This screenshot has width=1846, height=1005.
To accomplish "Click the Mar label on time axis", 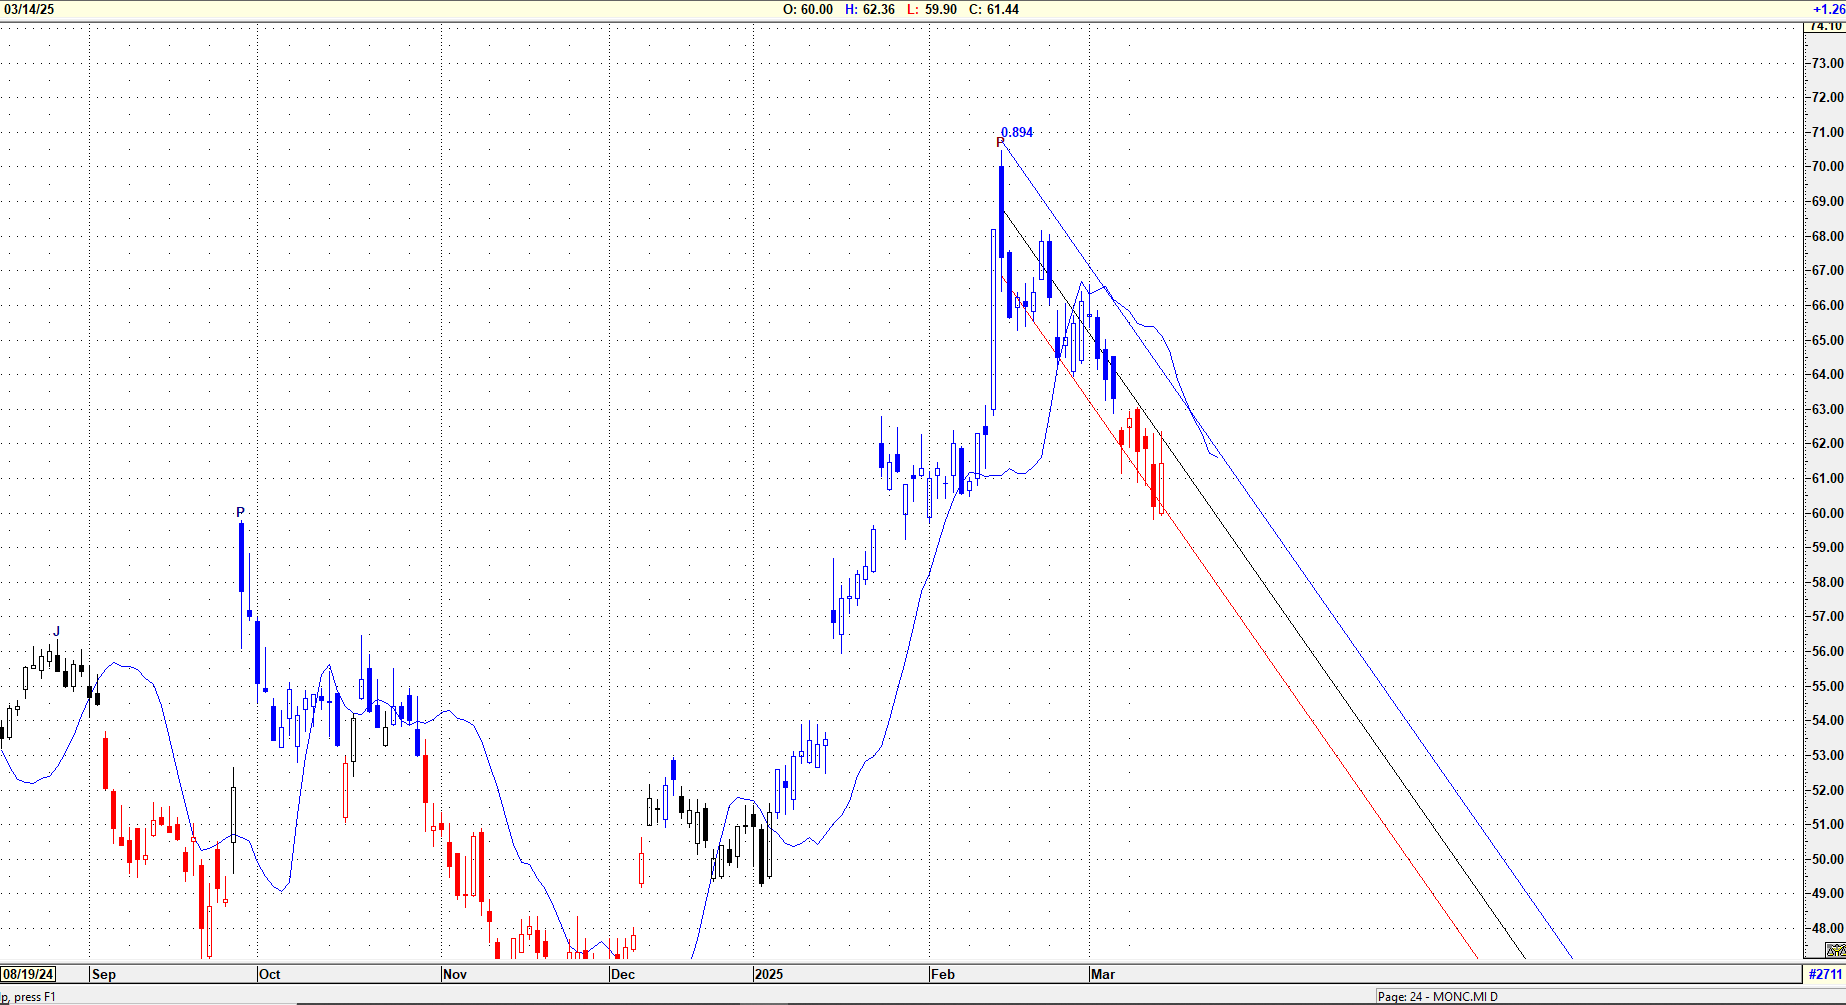I will [1103, 974].
